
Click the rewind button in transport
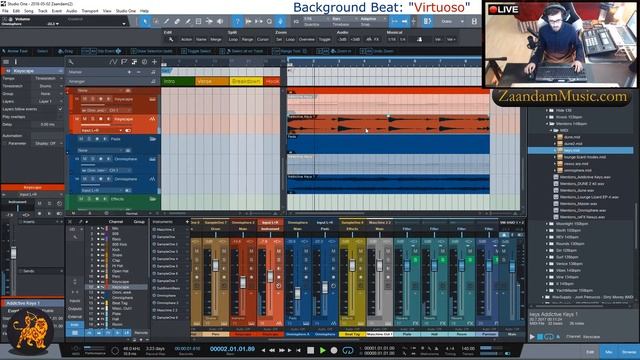coord(271,350)
